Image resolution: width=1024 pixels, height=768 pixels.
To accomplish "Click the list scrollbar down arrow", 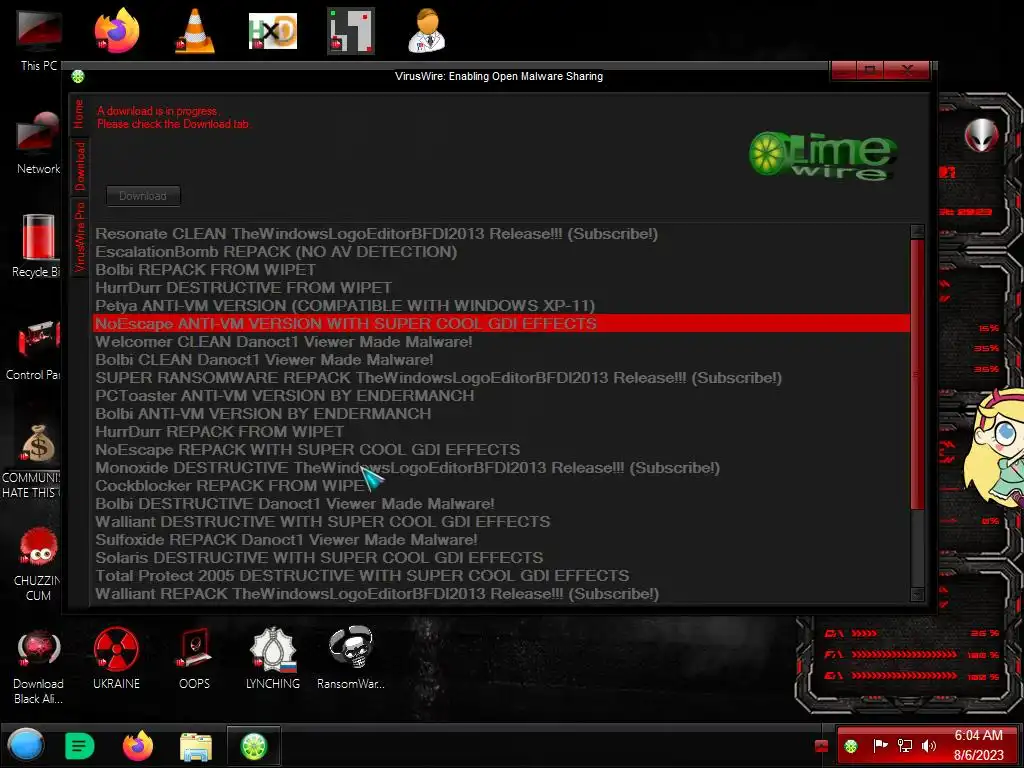I will pyautogui.click(x=918, y=594).
